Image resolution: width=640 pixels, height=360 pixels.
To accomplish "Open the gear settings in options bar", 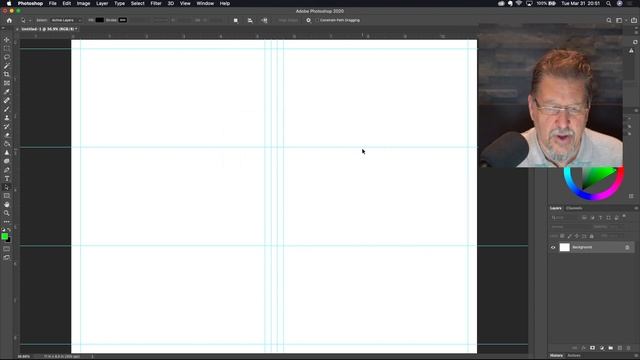I will [x=308, y=20].
